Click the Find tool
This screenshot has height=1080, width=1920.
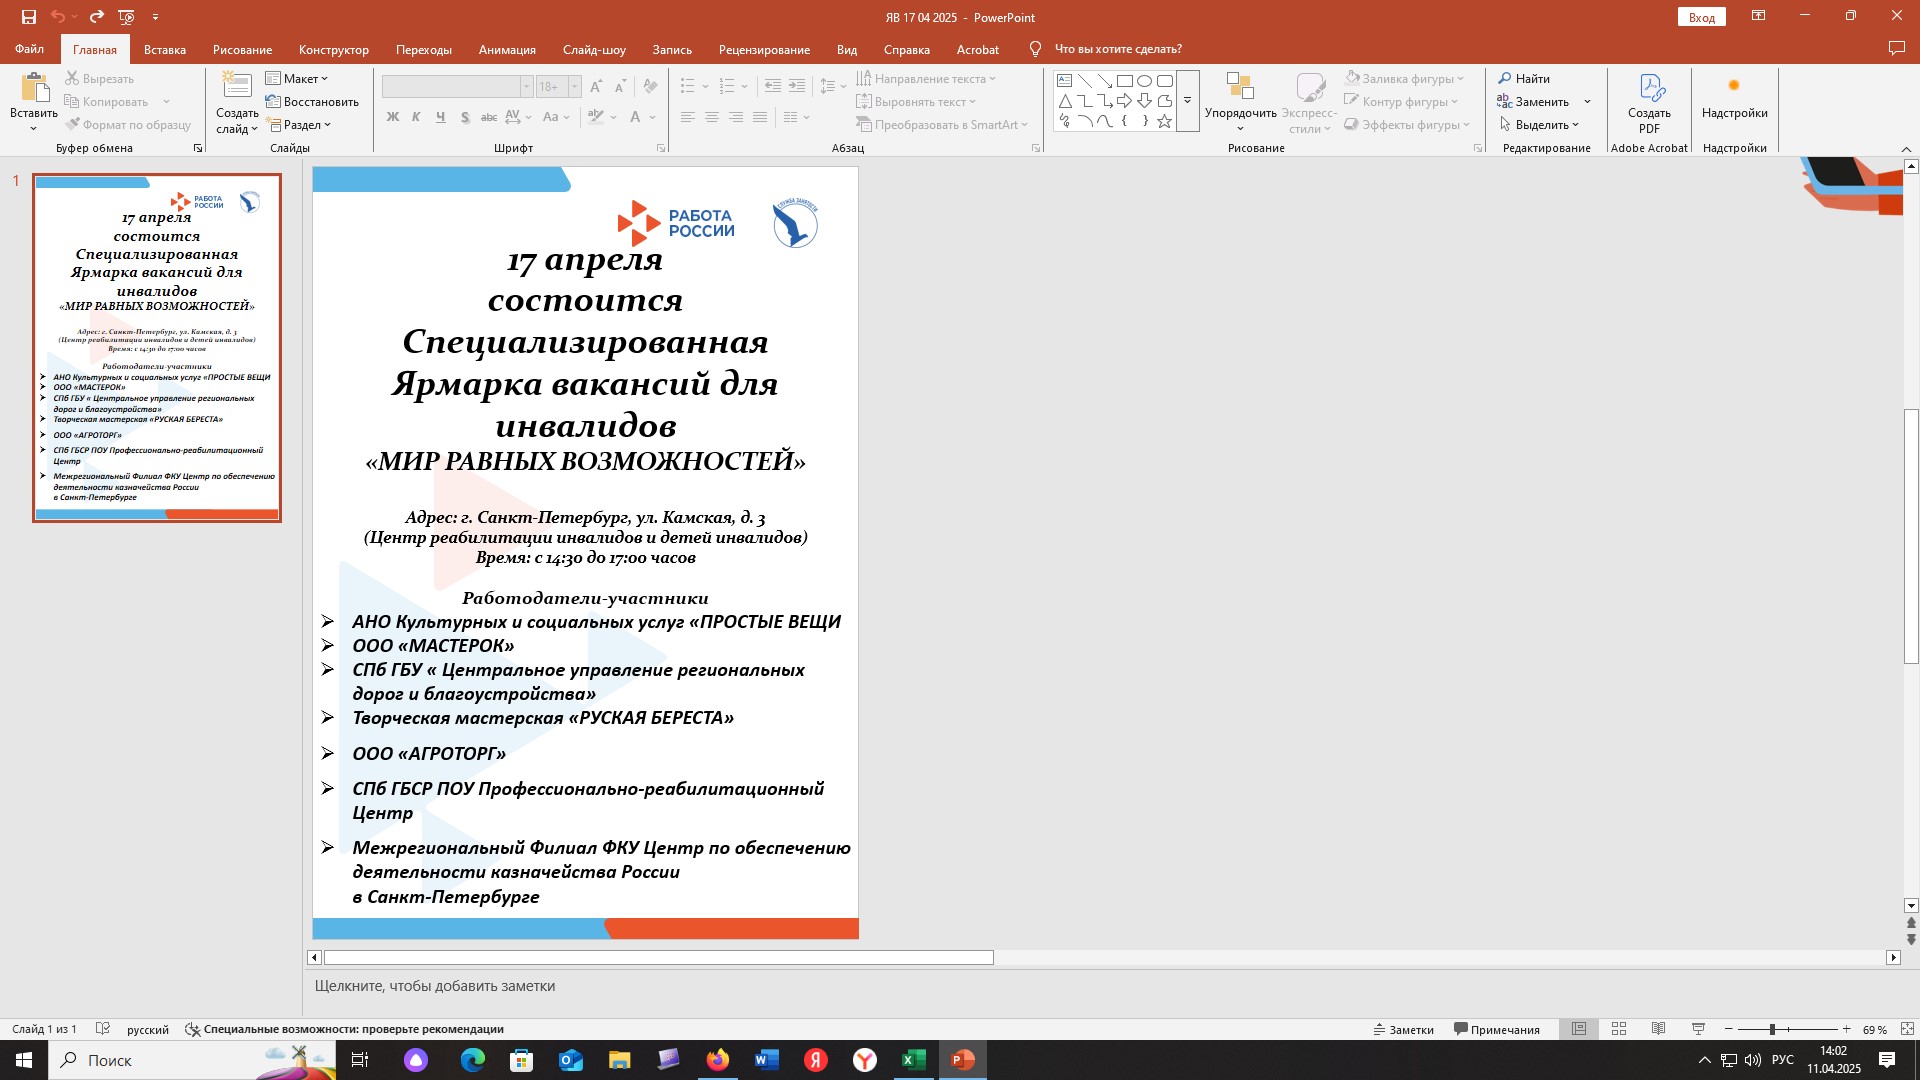(1524, 78)
